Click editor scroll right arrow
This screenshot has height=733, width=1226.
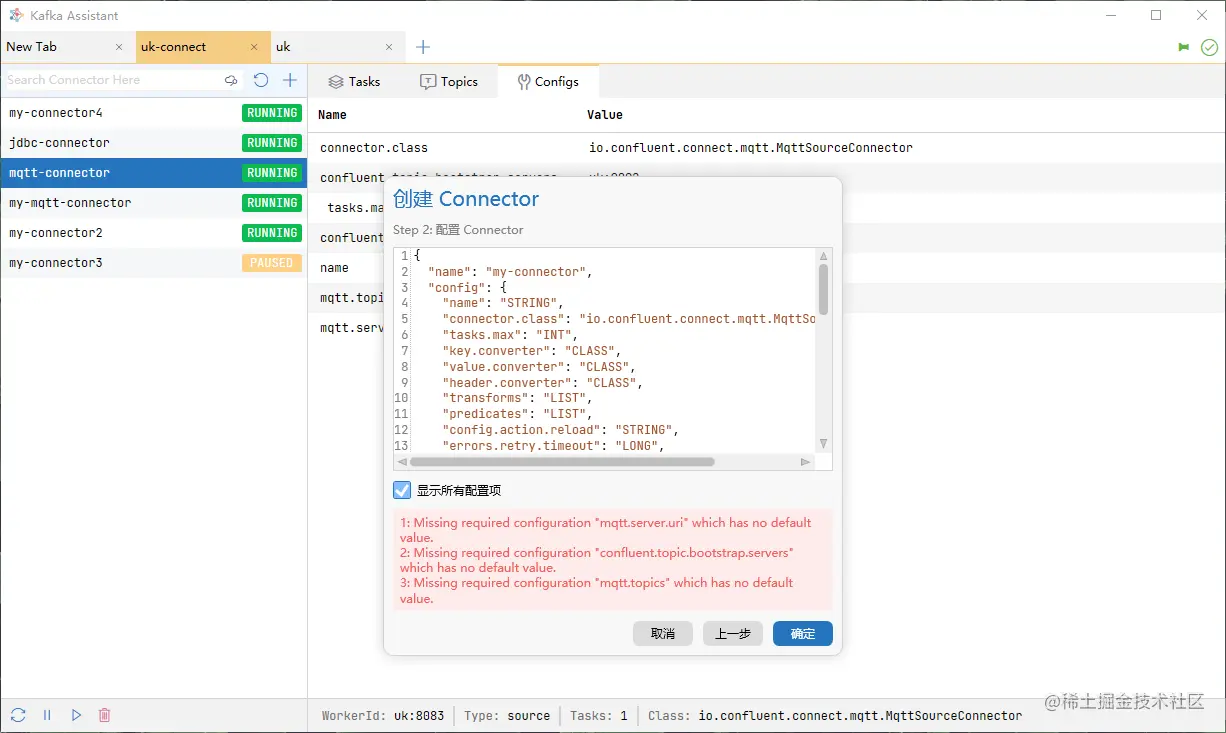(805, 462)
